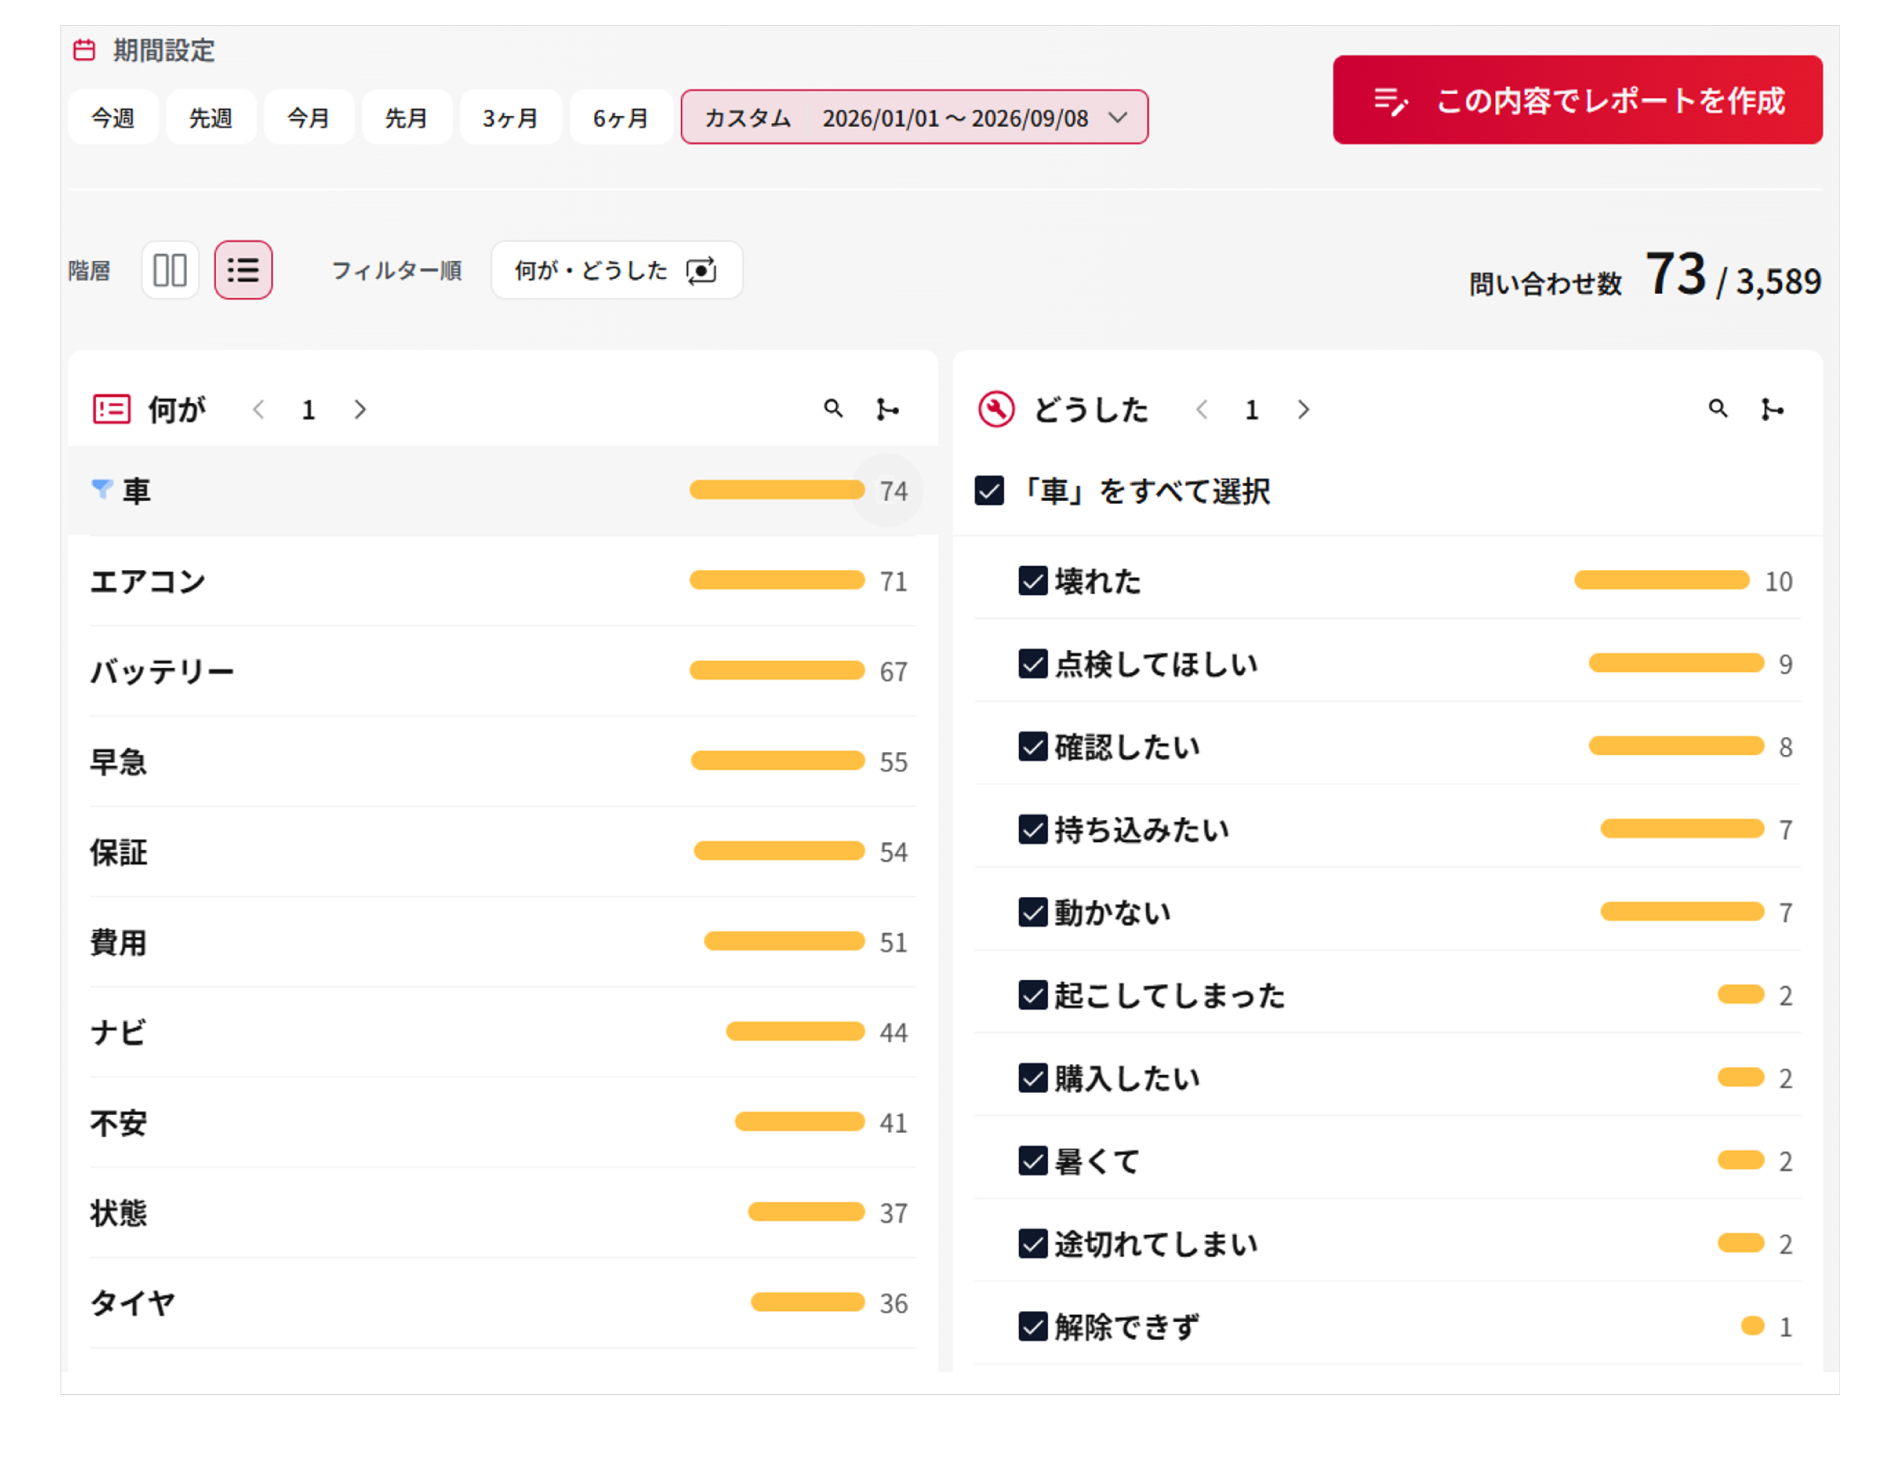Click the search icon in どうした panel

tap(1718, 409)
